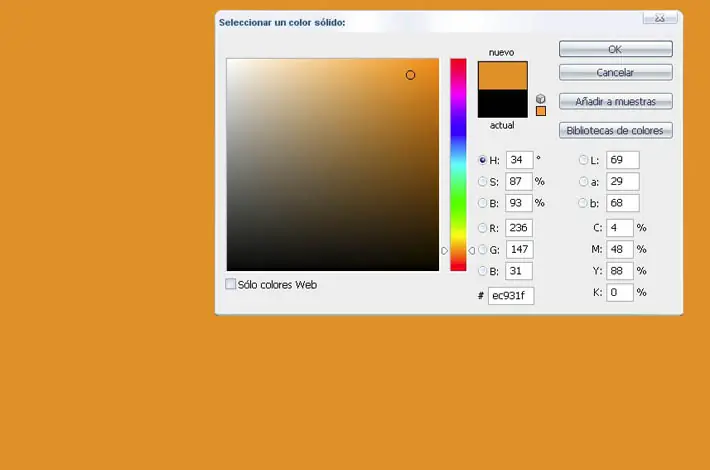Click the actual black color swatch

tap(503, 104)
